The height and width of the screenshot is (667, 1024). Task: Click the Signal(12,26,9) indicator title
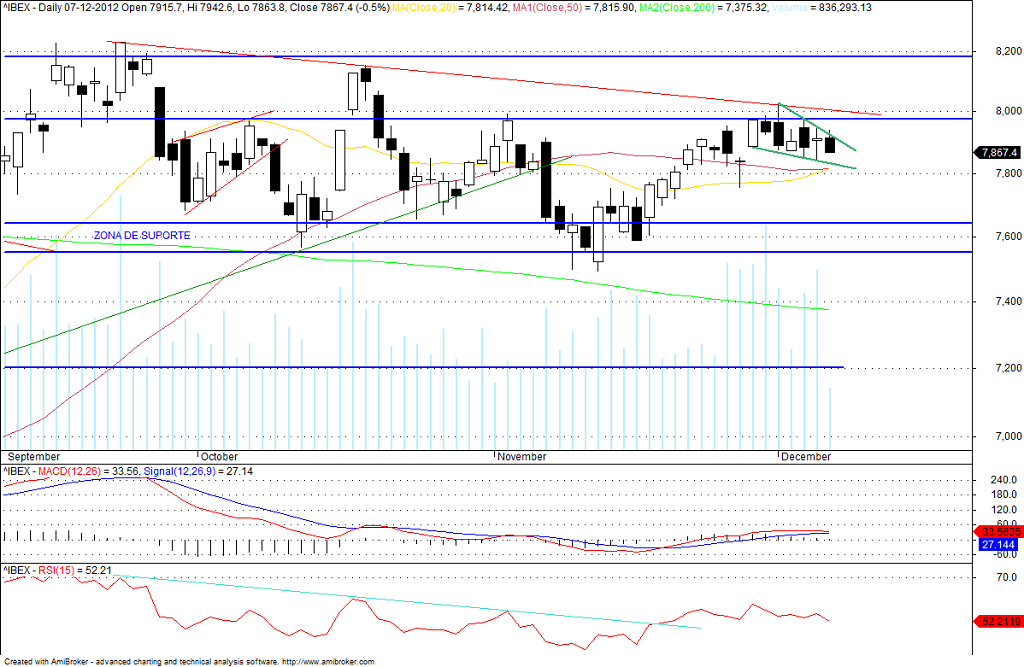[179, 471]
